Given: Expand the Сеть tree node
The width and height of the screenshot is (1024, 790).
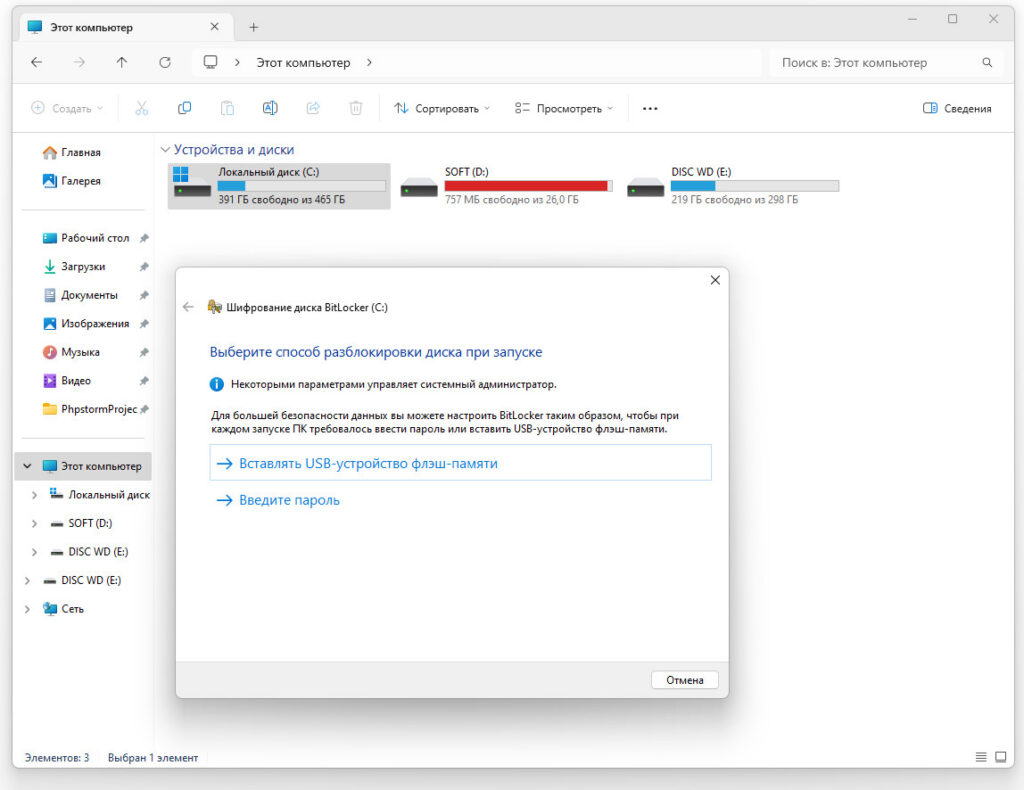Looking at the screenshot, I should [27, 609].
